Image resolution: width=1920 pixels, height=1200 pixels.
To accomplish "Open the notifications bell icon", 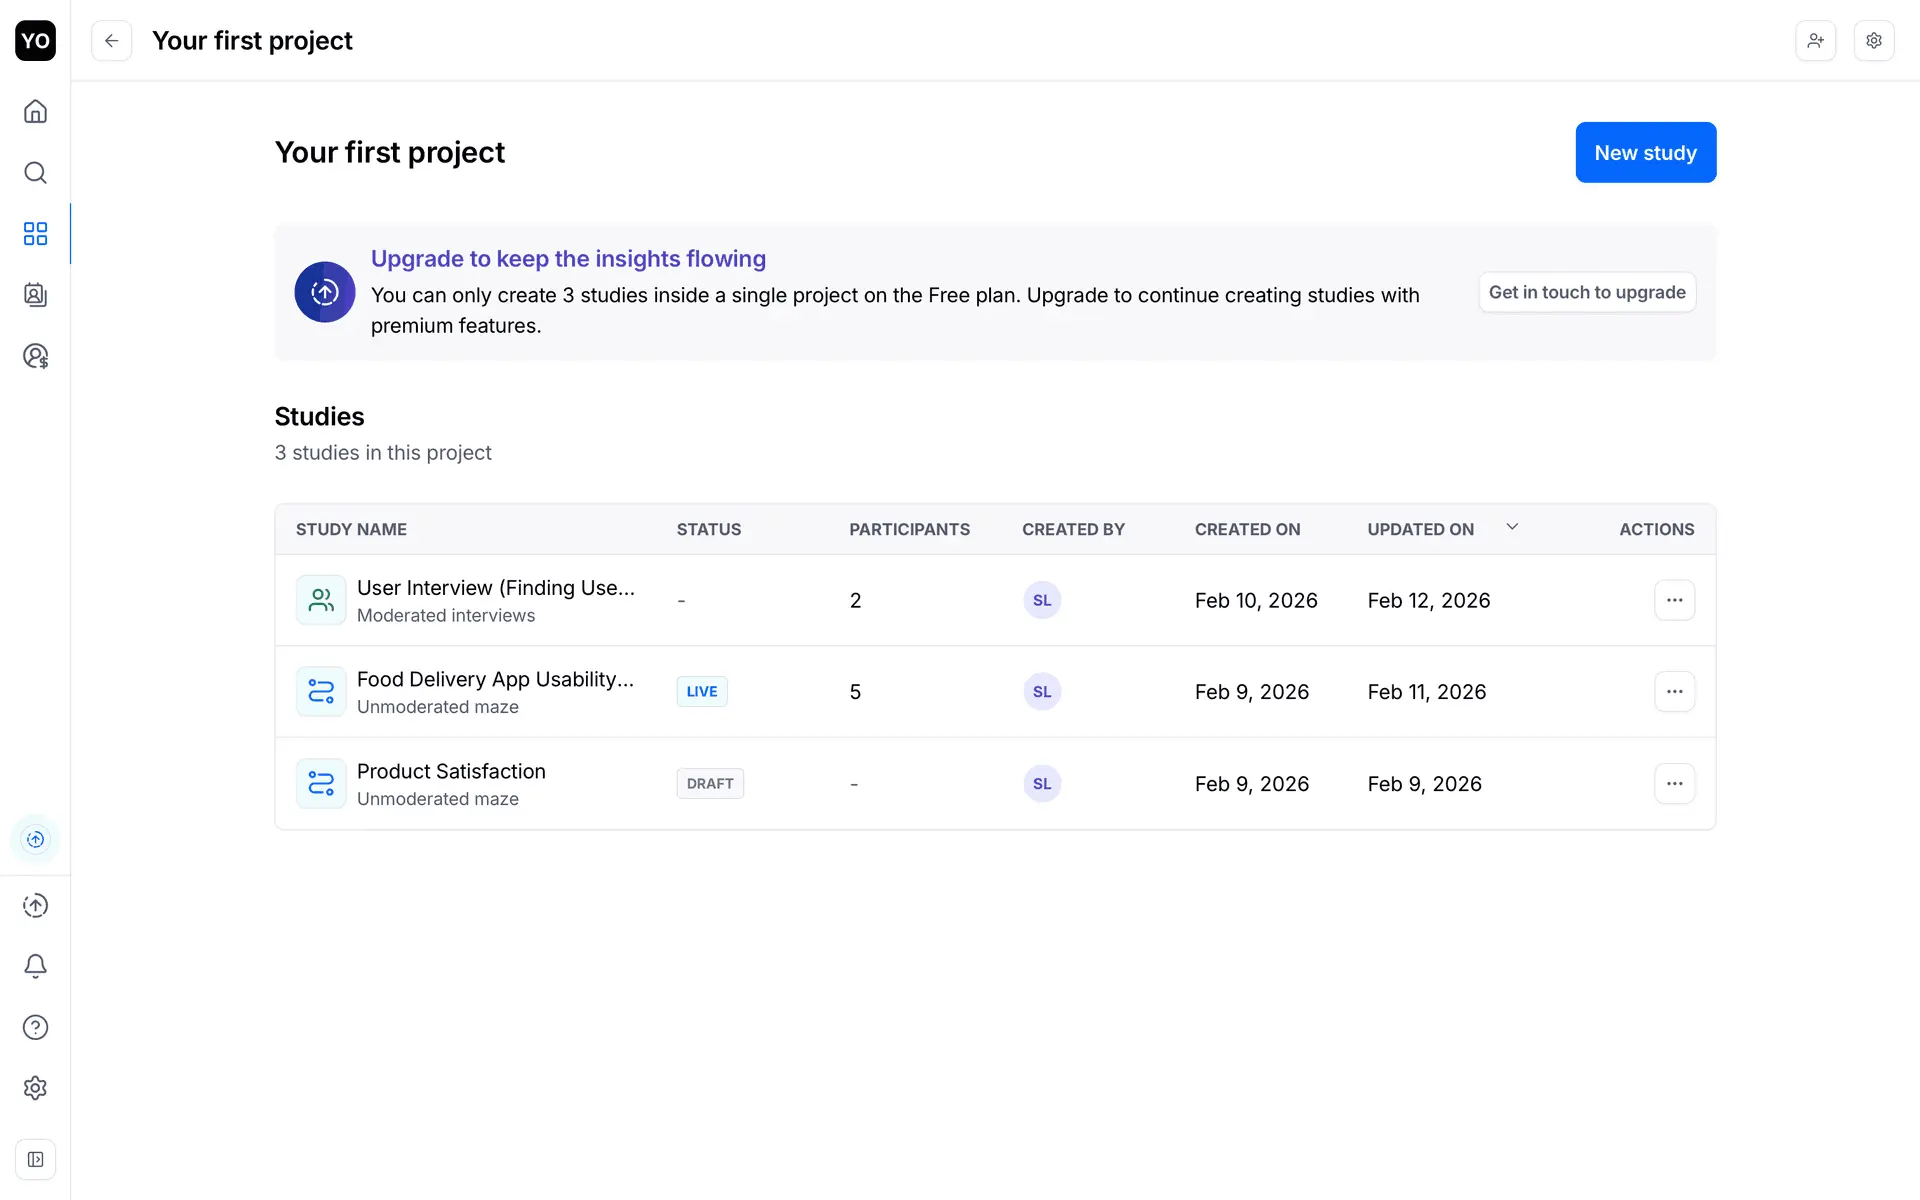I will pyautogui.click(x=35, y=966).
